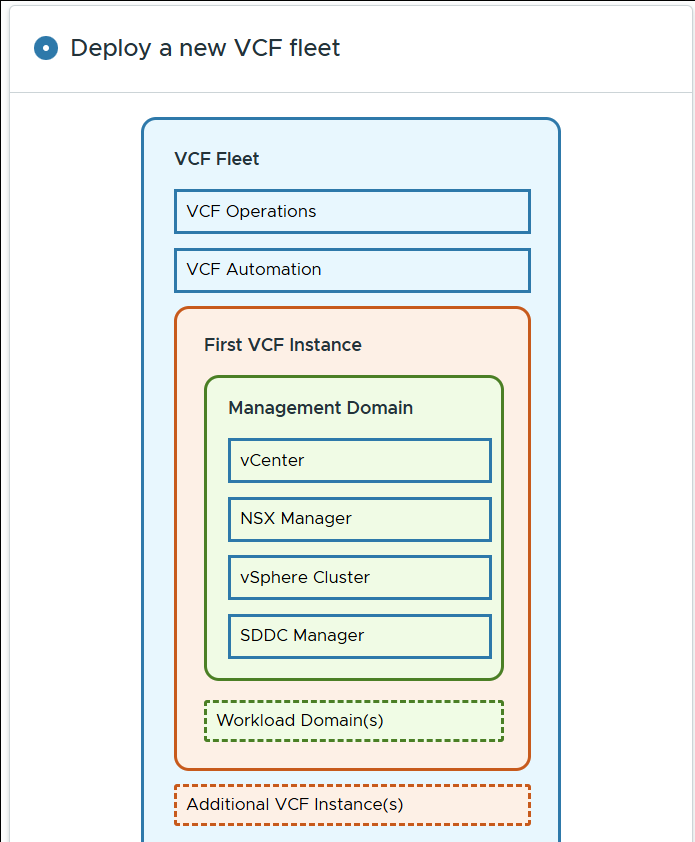The image size is (695, 842).
Task: Click the Management Domain heading
Action: [x=320, y=408]
